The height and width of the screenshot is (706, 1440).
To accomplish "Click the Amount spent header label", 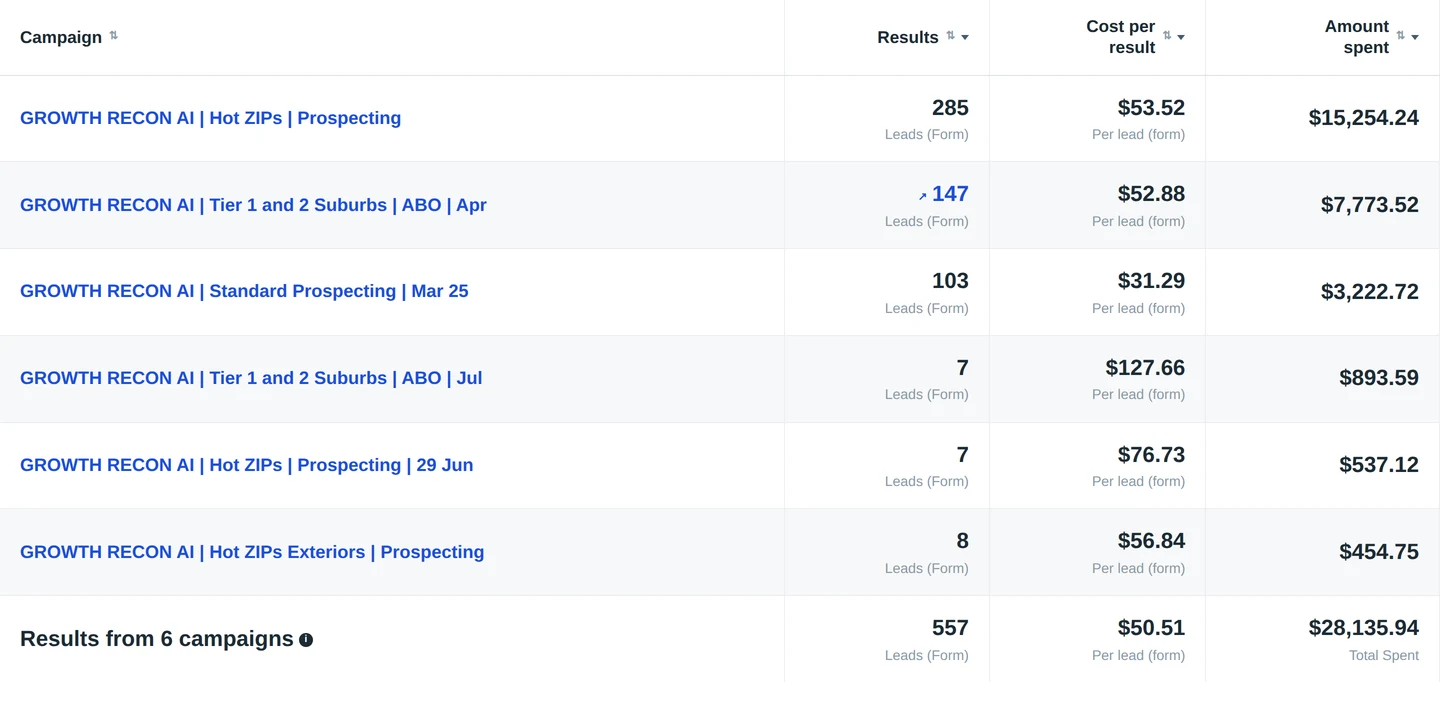I will click(x=1356, y=37).
